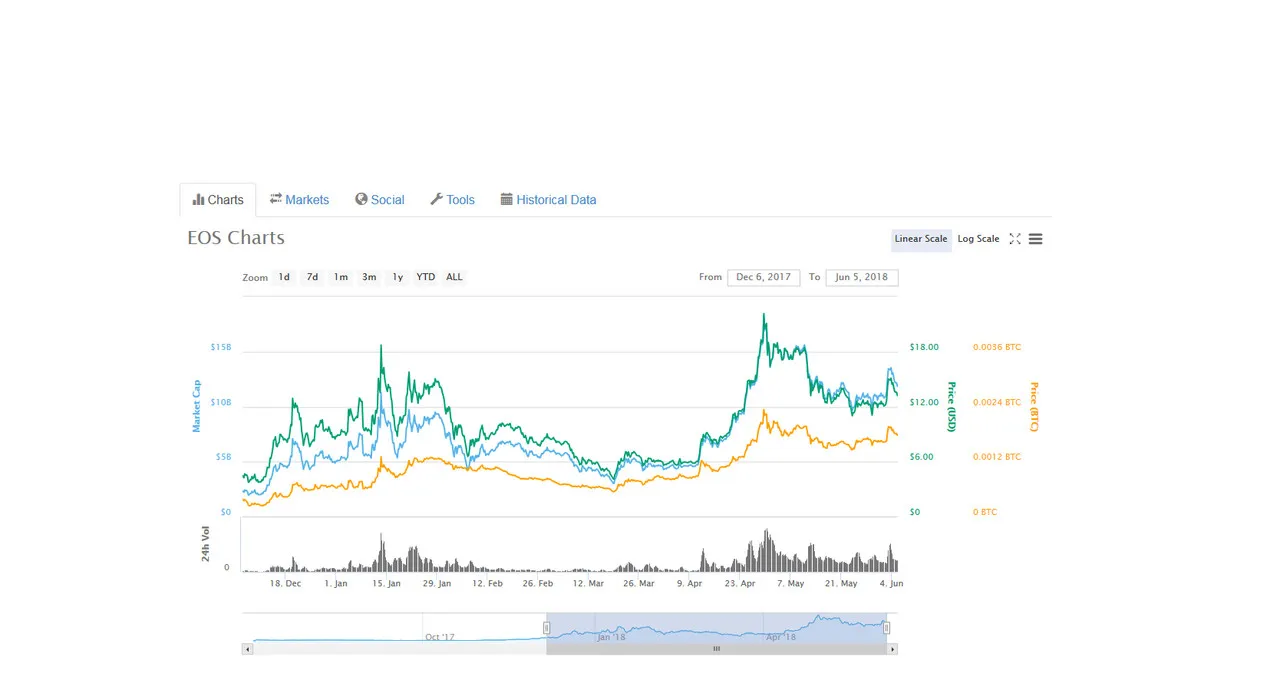The width and height of the screenshot is (1280, 700).
Task: Set zoom to YTD
Action: pyautogui.click(x=426, y=277)
